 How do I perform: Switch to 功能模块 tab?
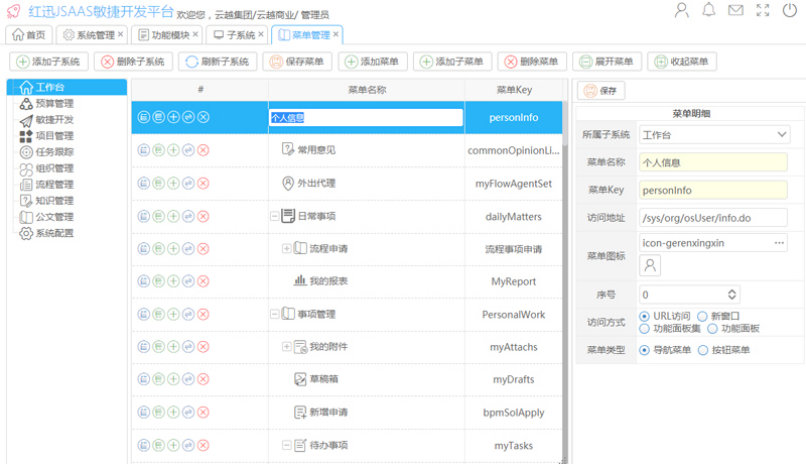(166, 34)
